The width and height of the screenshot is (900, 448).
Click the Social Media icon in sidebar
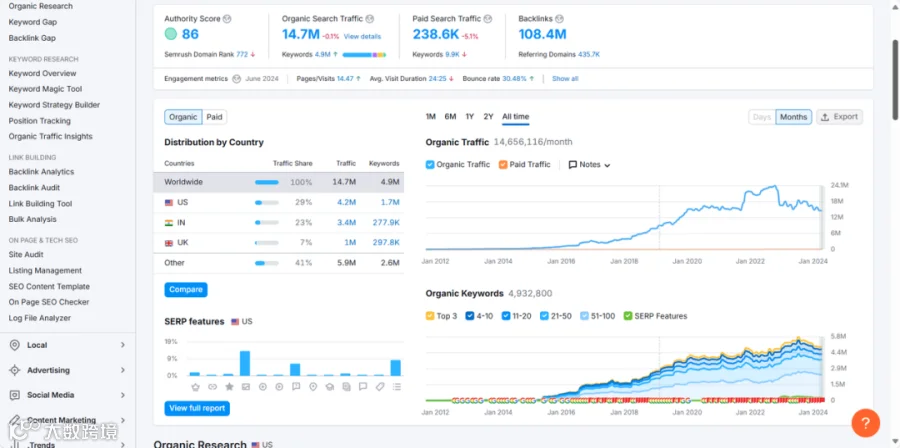click(x=15, y=395)
